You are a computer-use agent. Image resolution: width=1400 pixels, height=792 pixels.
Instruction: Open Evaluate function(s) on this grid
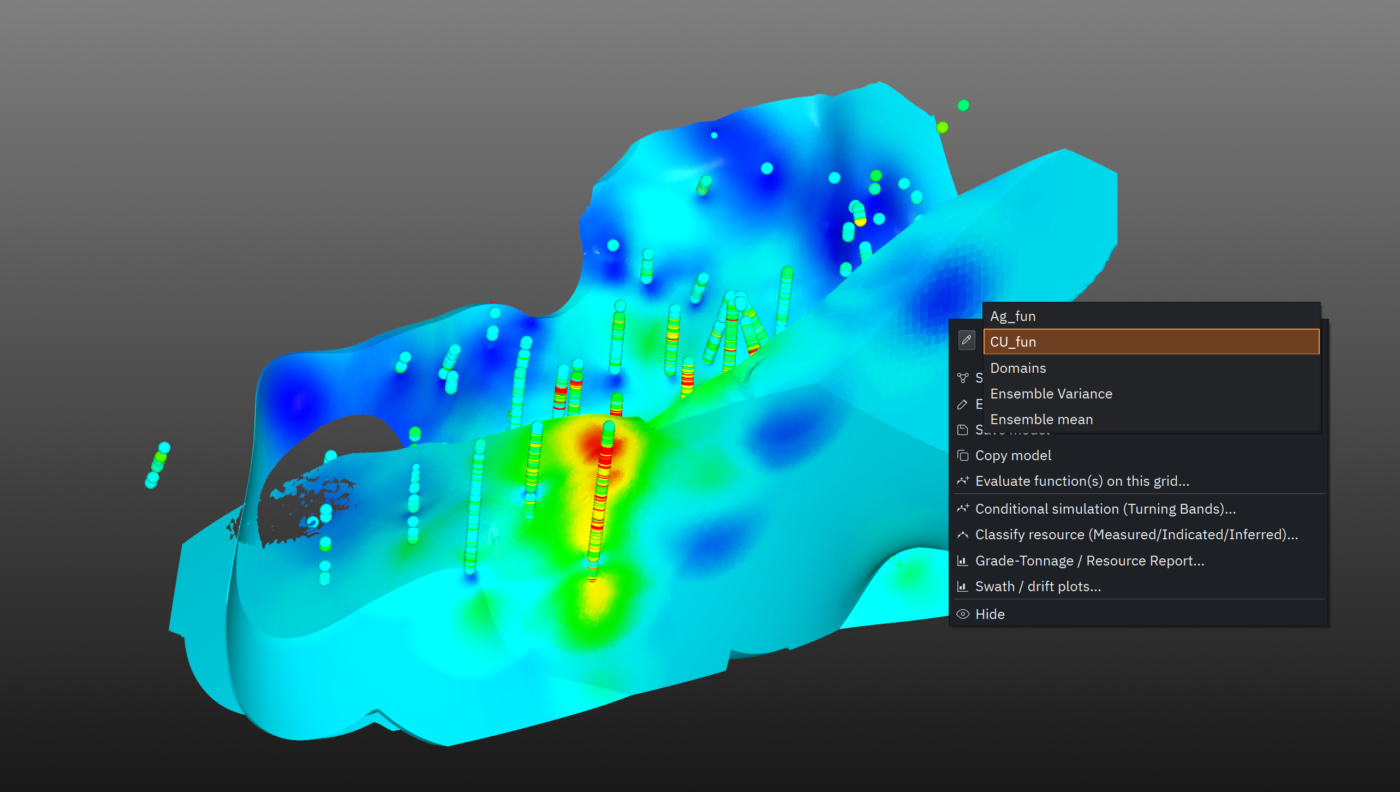1137,481
